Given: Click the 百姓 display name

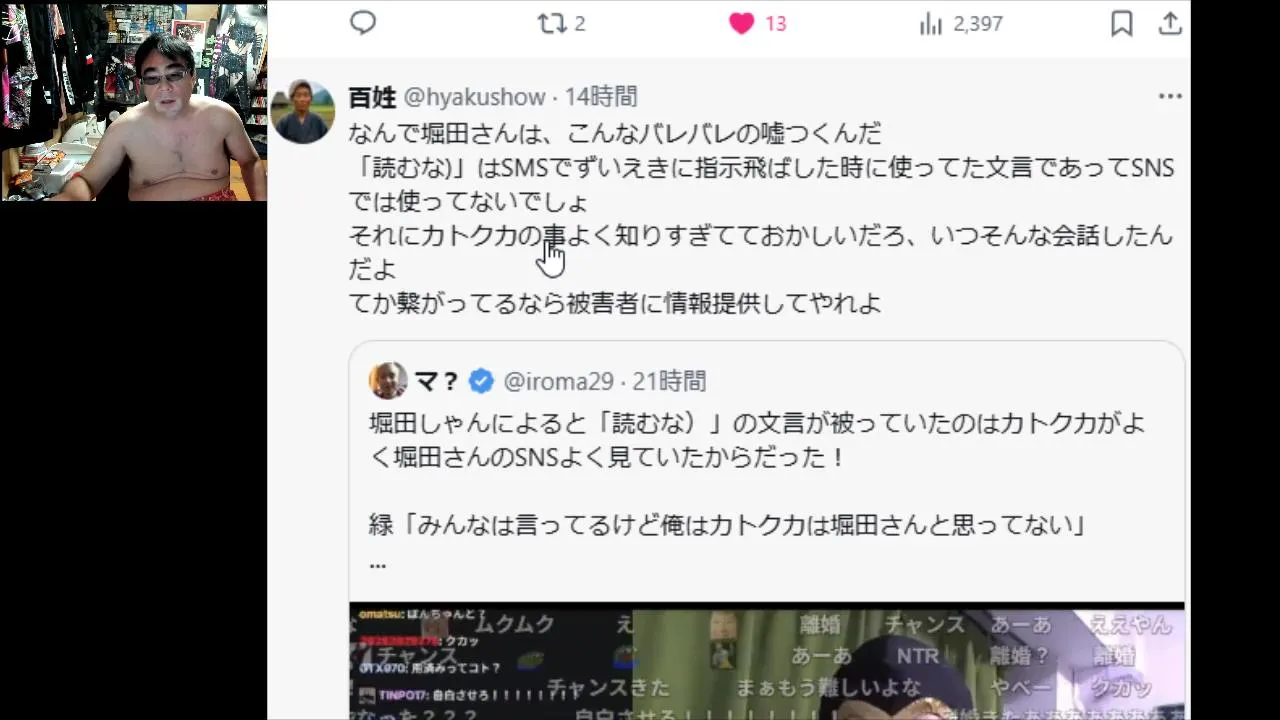Looking at the screenshot, I should click(x=372, y=97).
